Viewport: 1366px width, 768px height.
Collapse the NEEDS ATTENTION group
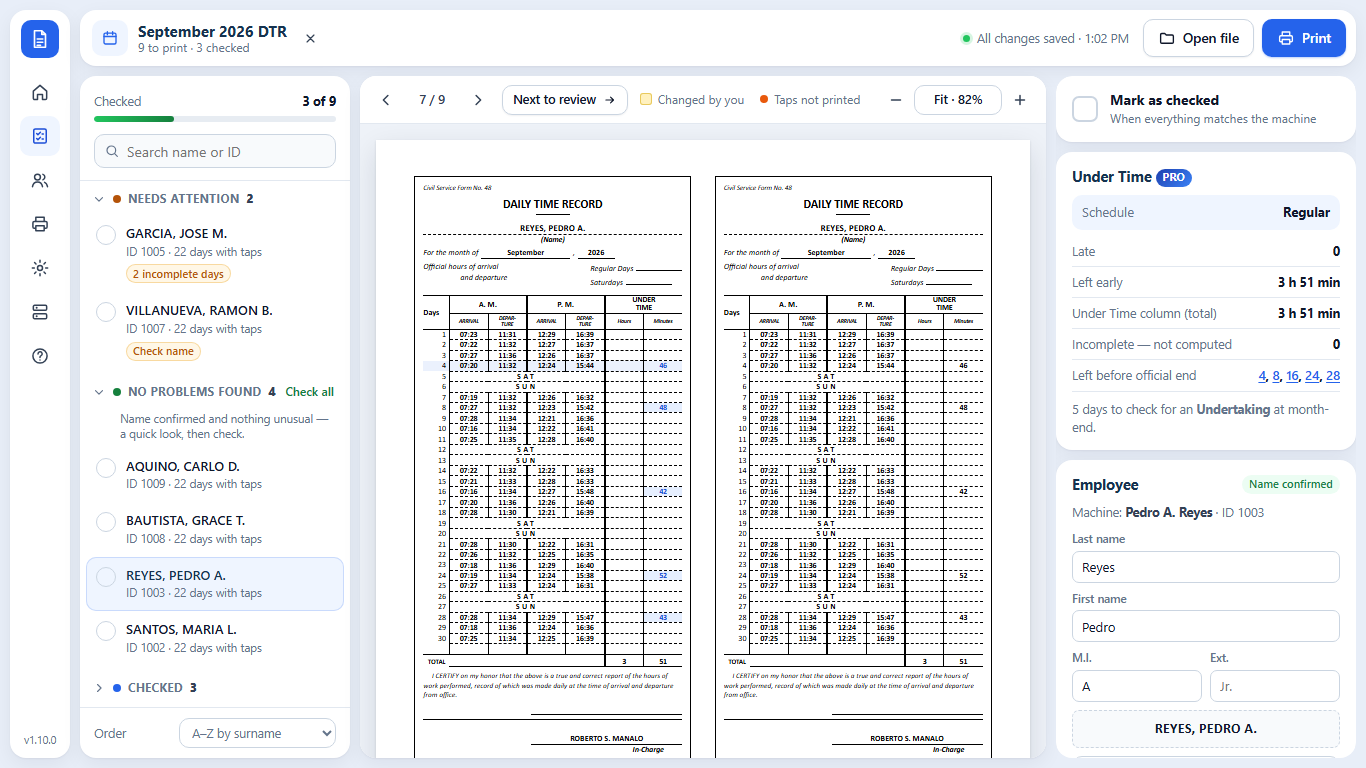(x=99, y=199)
